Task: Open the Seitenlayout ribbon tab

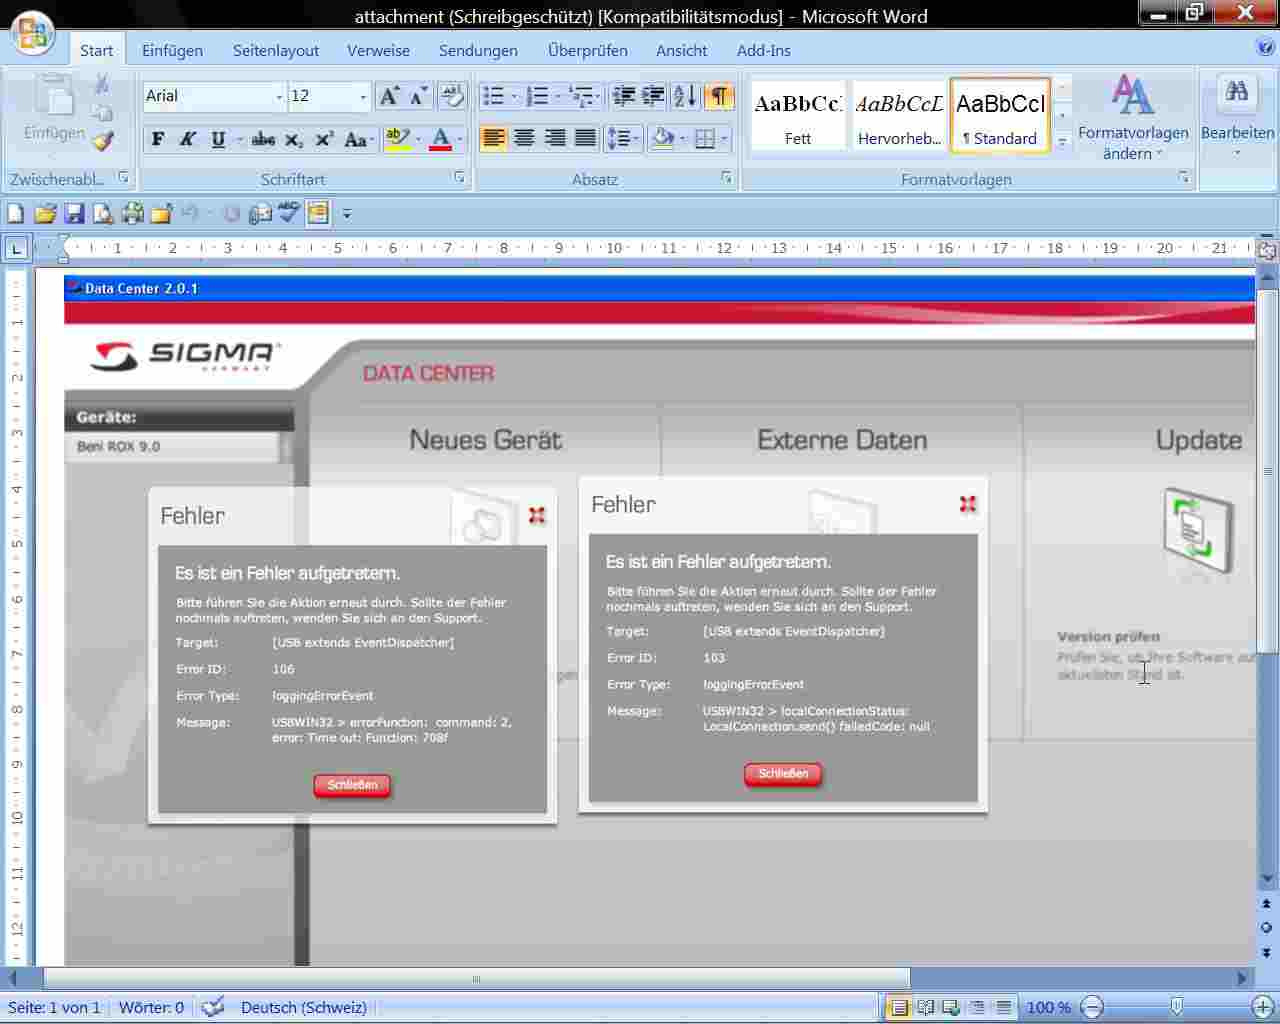Action: tap(276, 50)
